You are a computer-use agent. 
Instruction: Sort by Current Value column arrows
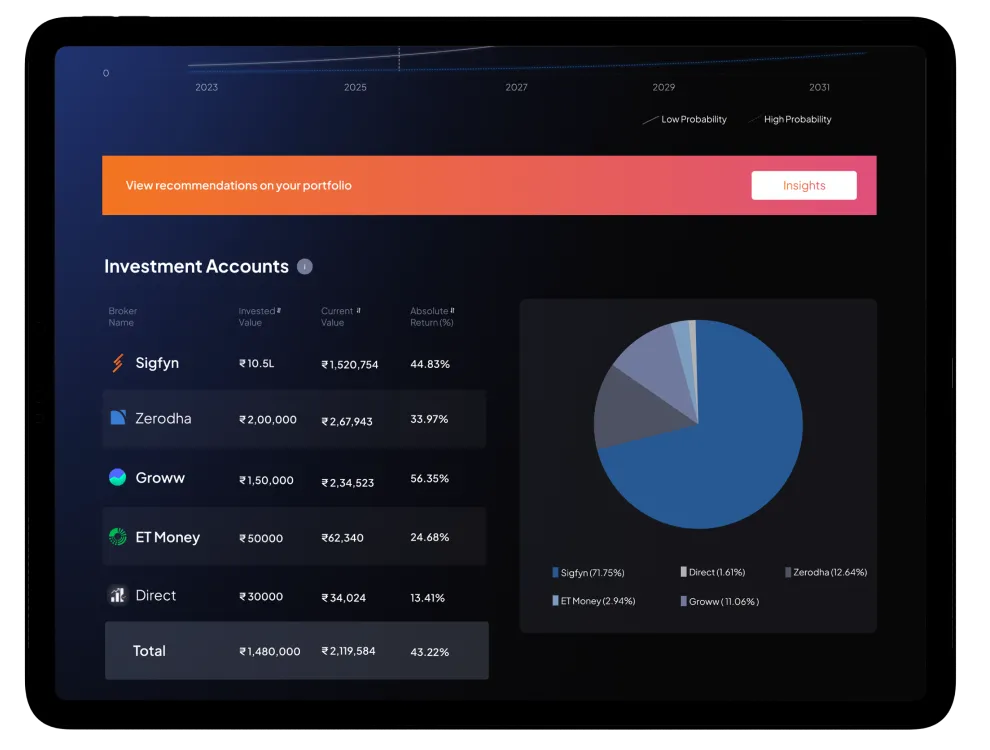click(x=358, y=311)
